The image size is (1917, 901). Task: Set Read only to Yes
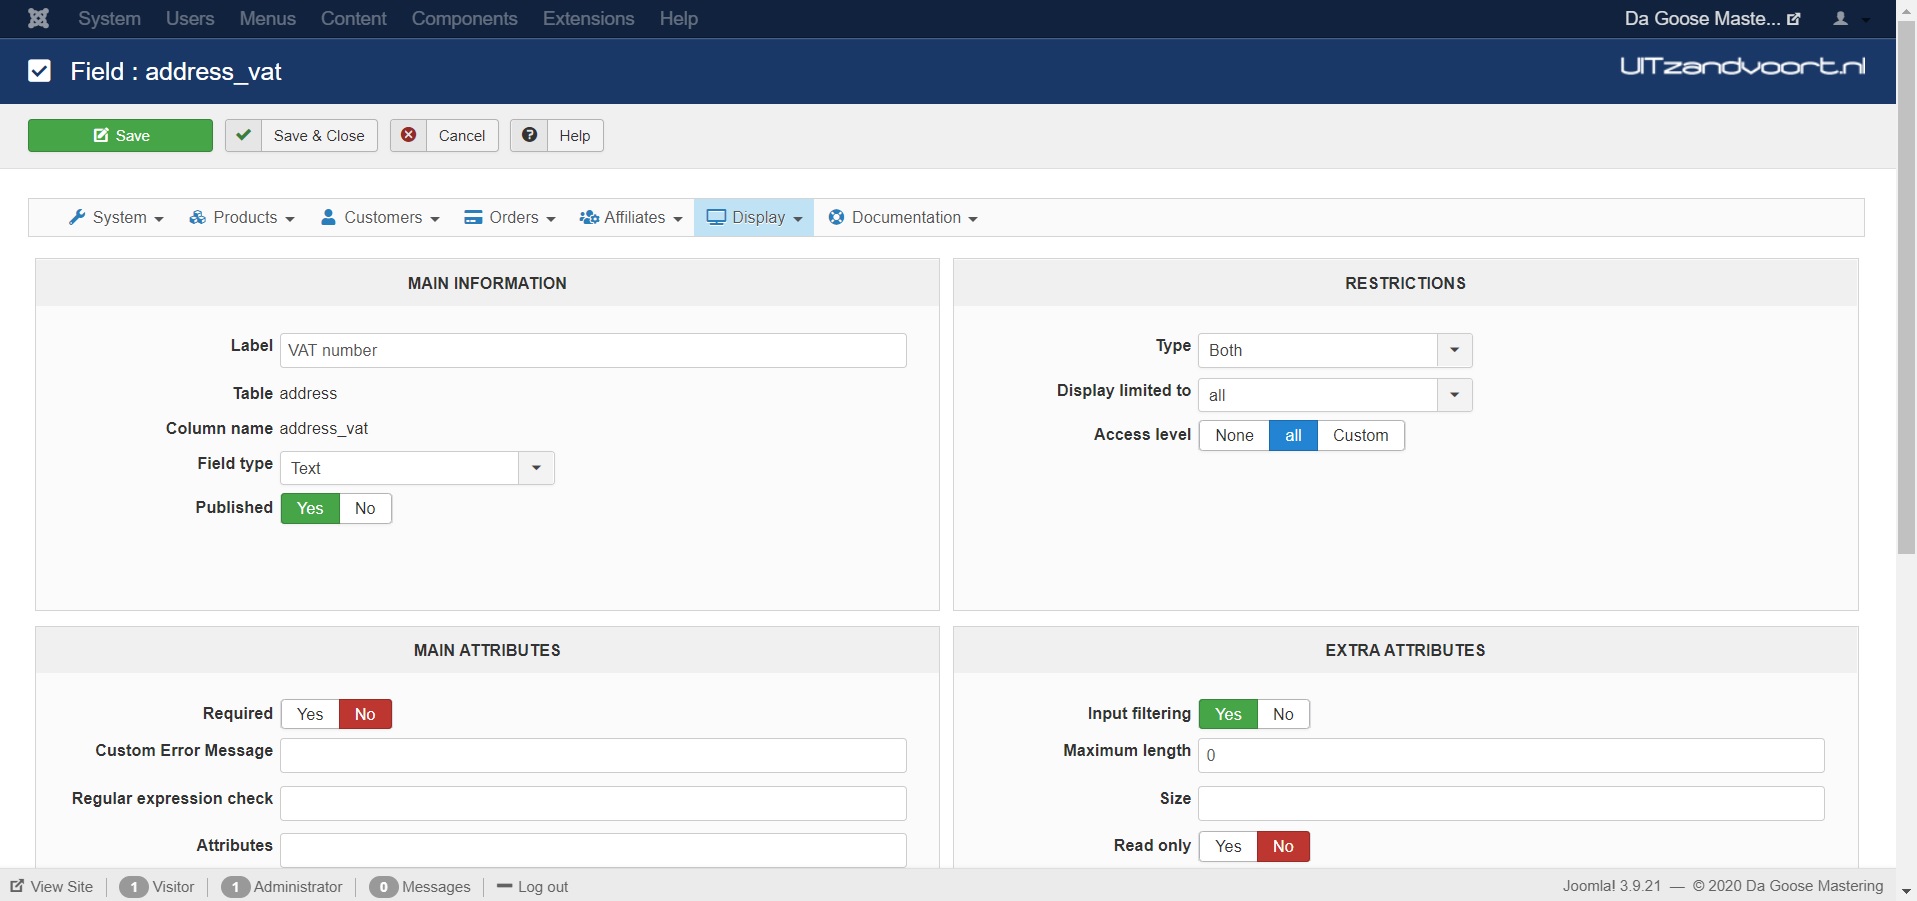1228,846
